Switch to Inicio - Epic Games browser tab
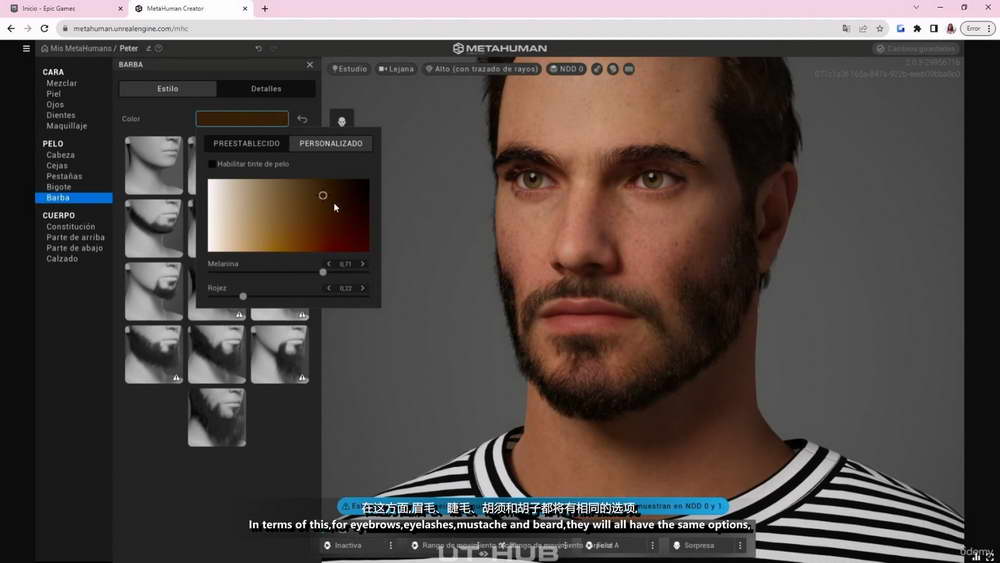Screen dimensions: 1000x563 (x=64, y=9)
